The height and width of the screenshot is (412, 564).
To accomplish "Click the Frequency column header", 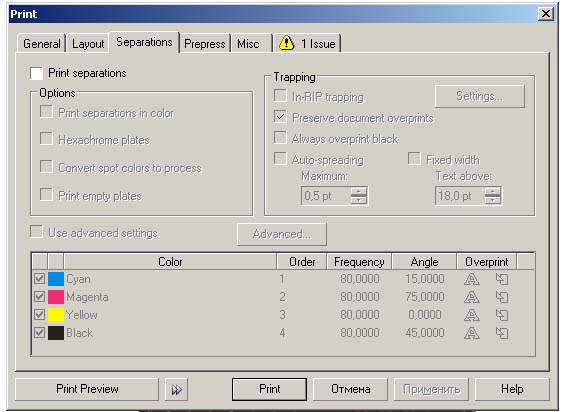I will coord(359,262).
